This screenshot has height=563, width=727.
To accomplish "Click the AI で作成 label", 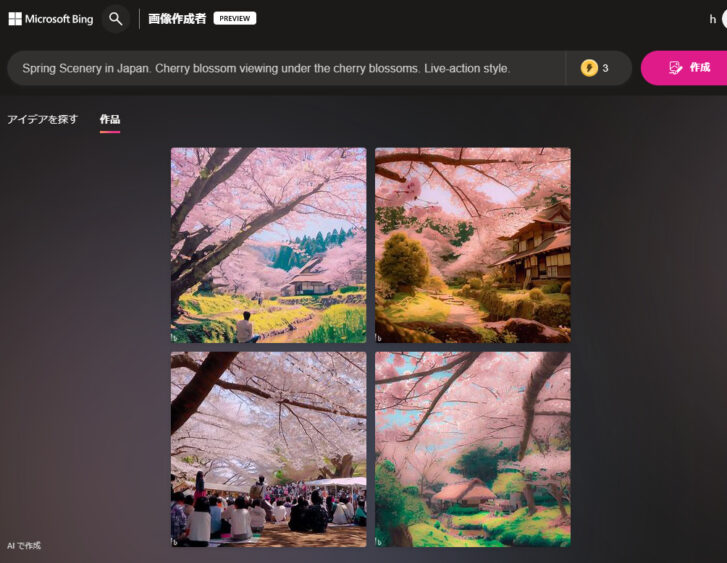I will tap(24, 546).
